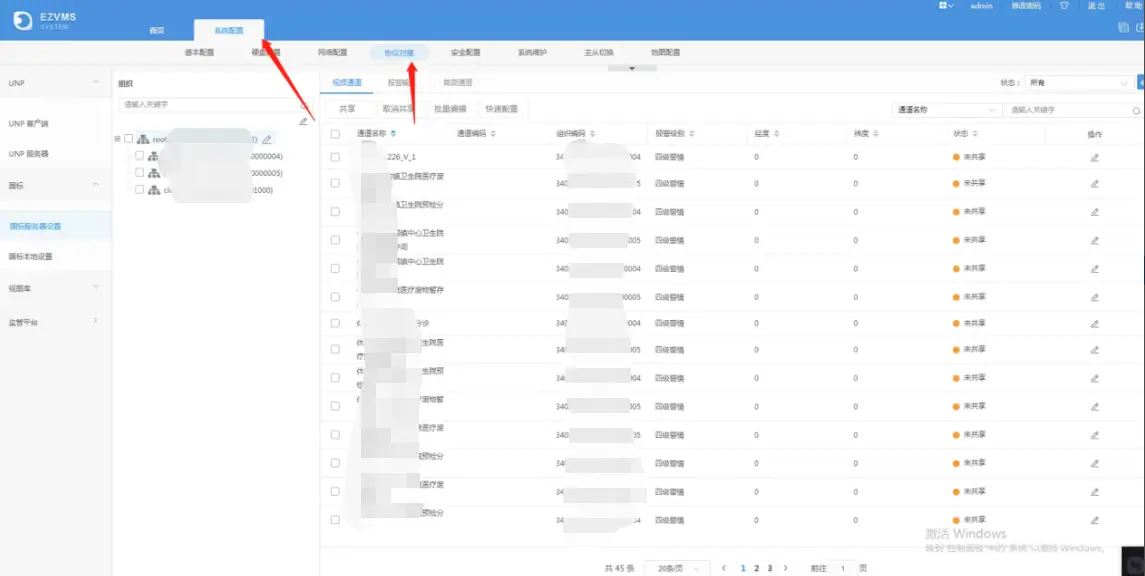Switch to the 首页 top tab
This screenshot has height=576, width=1145.
point(156,31)
